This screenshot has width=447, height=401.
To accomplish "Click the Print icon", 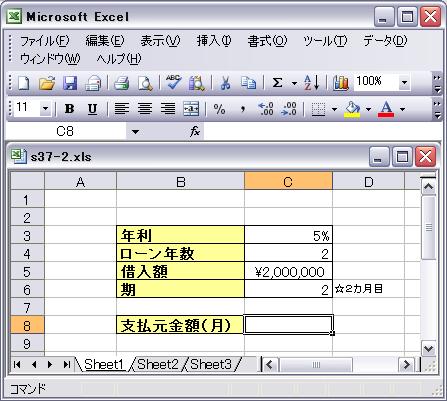I will [x=122, y=83].
